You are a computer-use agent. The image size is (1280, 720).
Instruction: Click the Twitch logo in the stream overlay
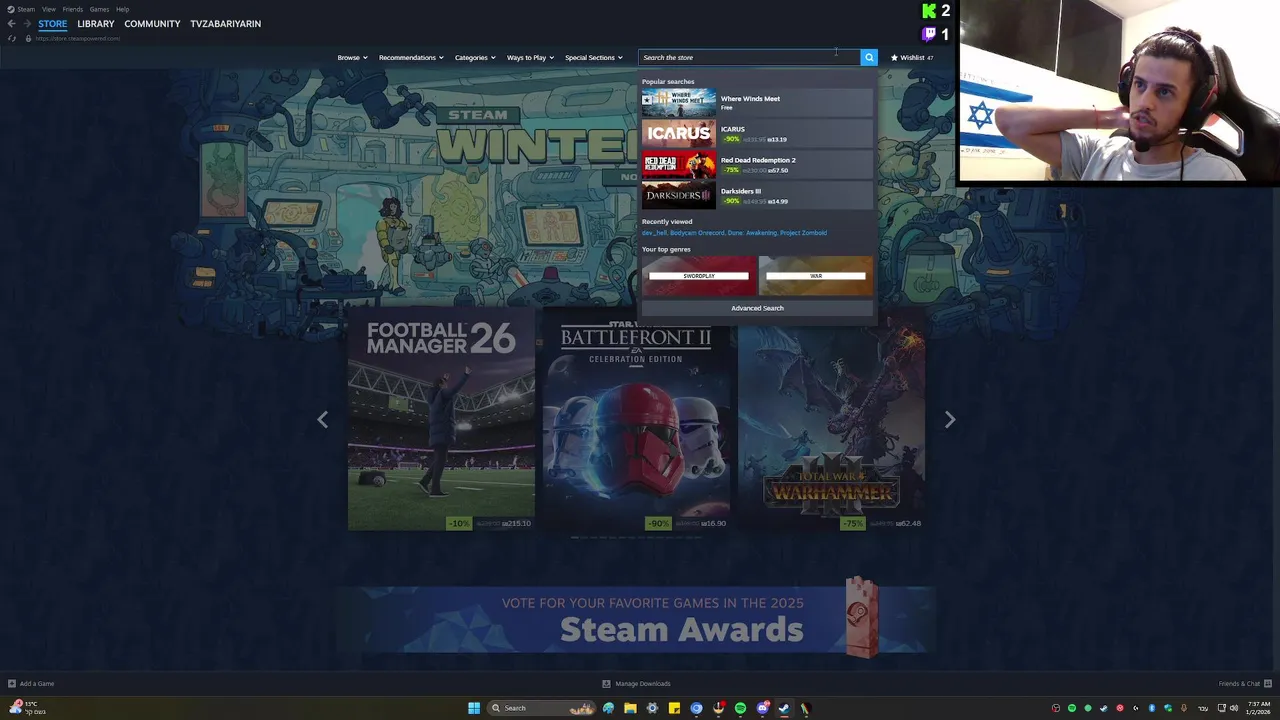tap(929, 34)
